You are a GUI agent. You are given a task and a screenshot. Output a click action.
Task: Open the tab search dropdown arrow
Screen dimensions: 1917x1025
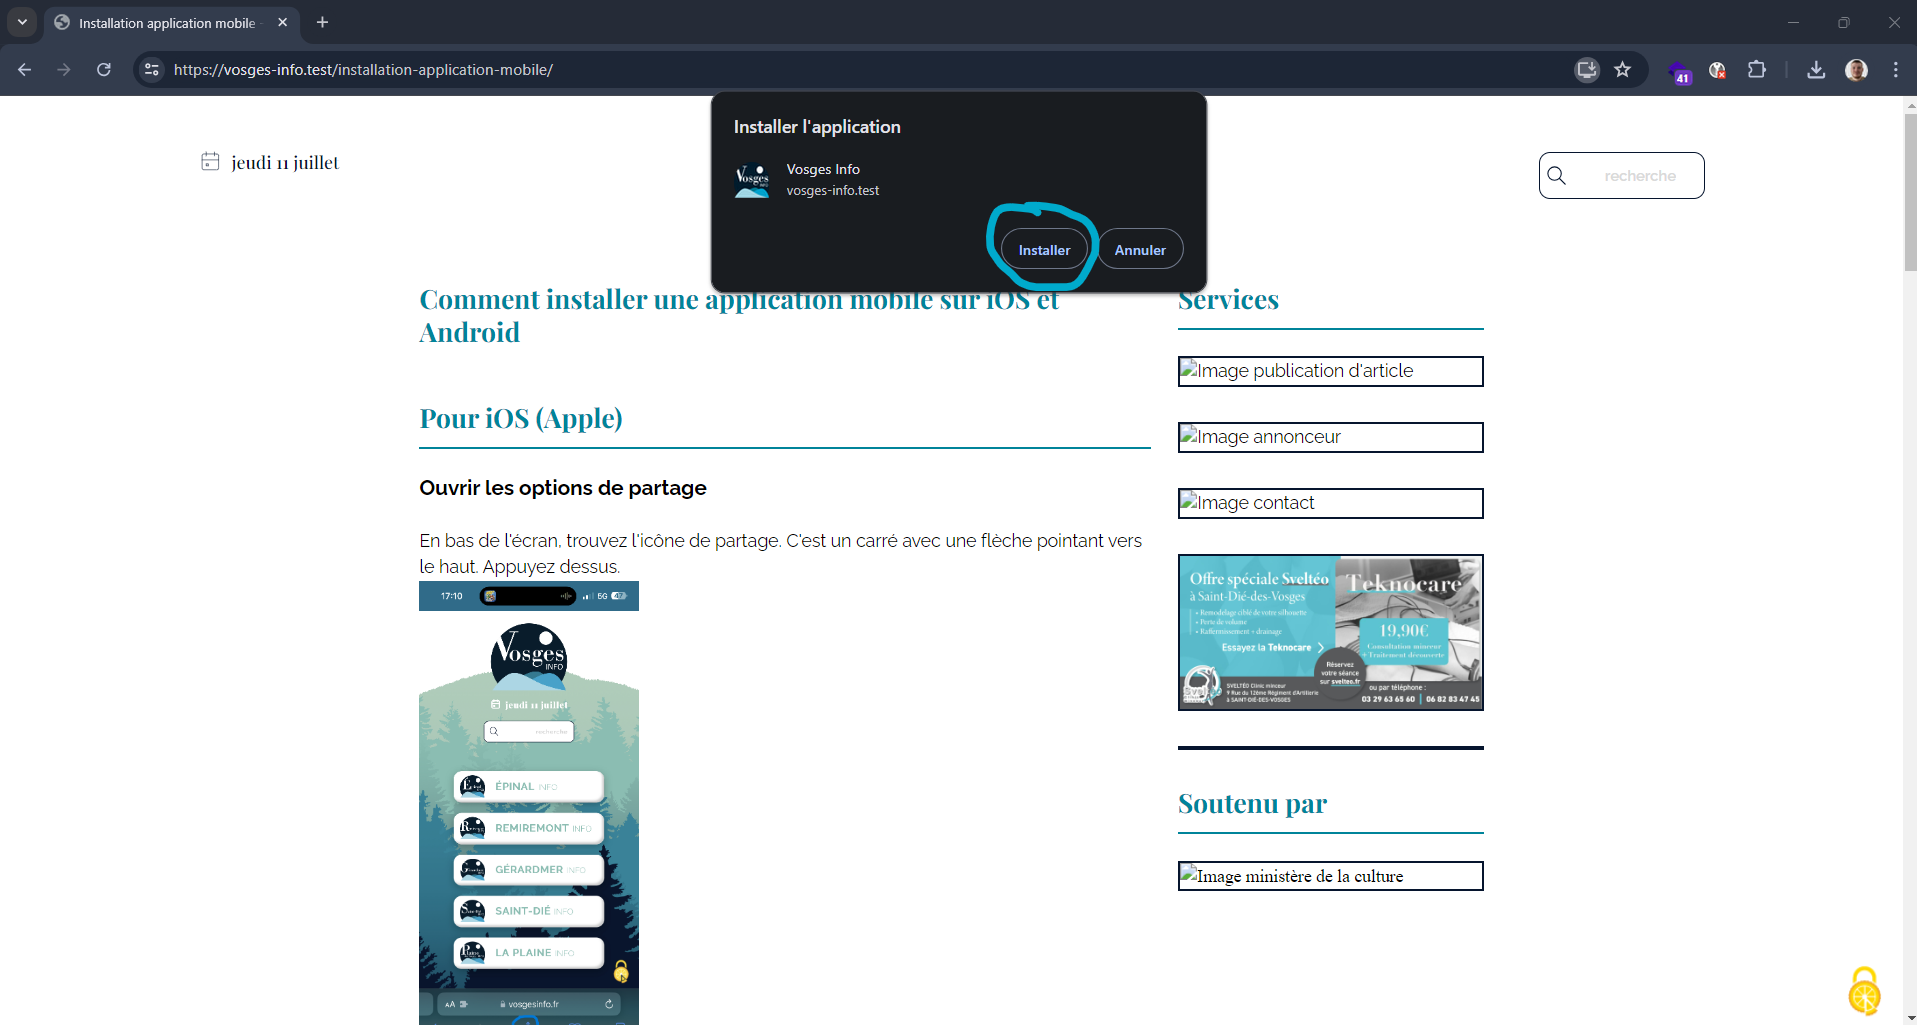(x=22, y=22)
